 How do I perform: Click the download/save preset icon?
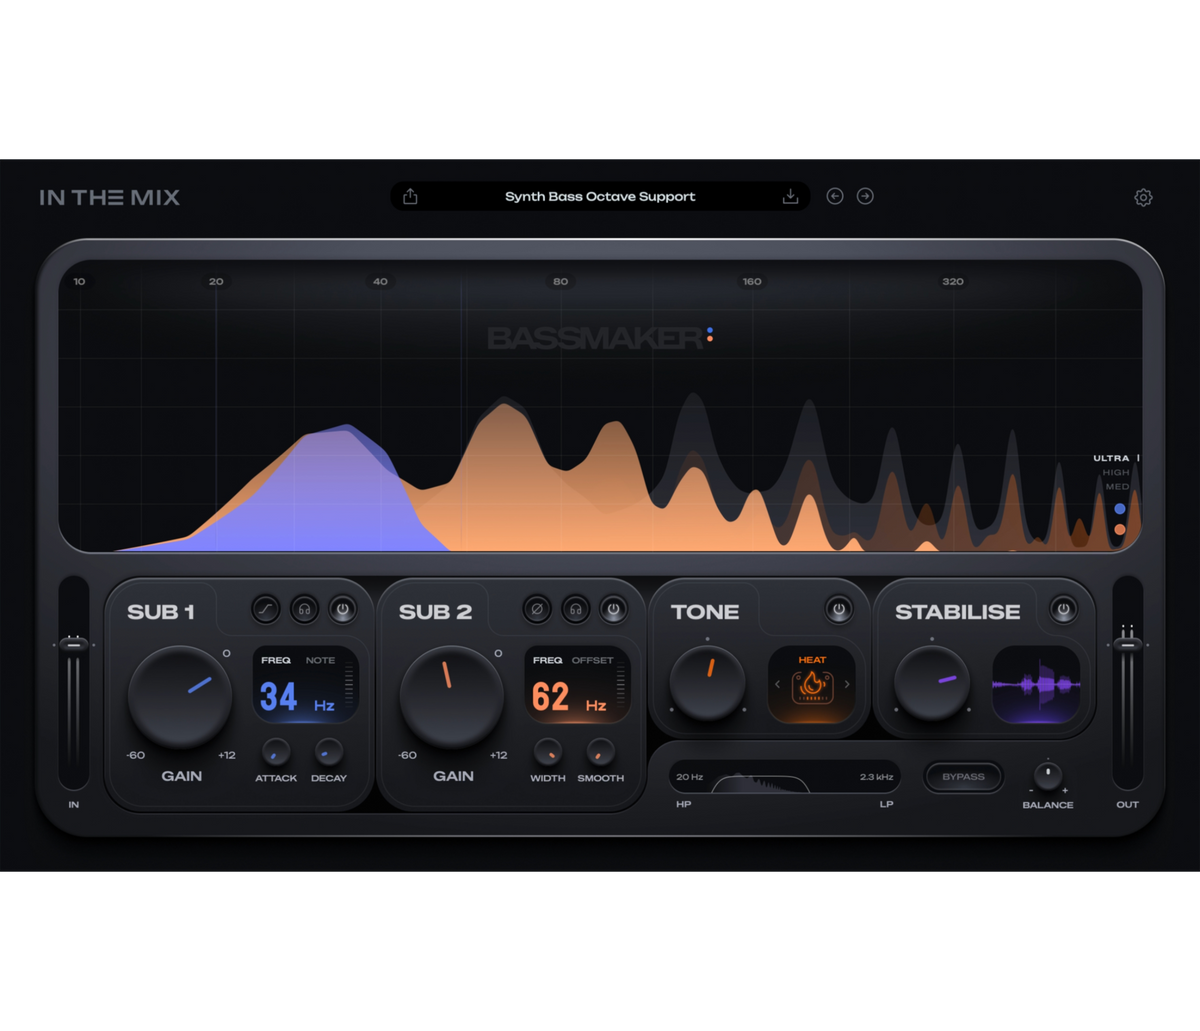(790, 197)
